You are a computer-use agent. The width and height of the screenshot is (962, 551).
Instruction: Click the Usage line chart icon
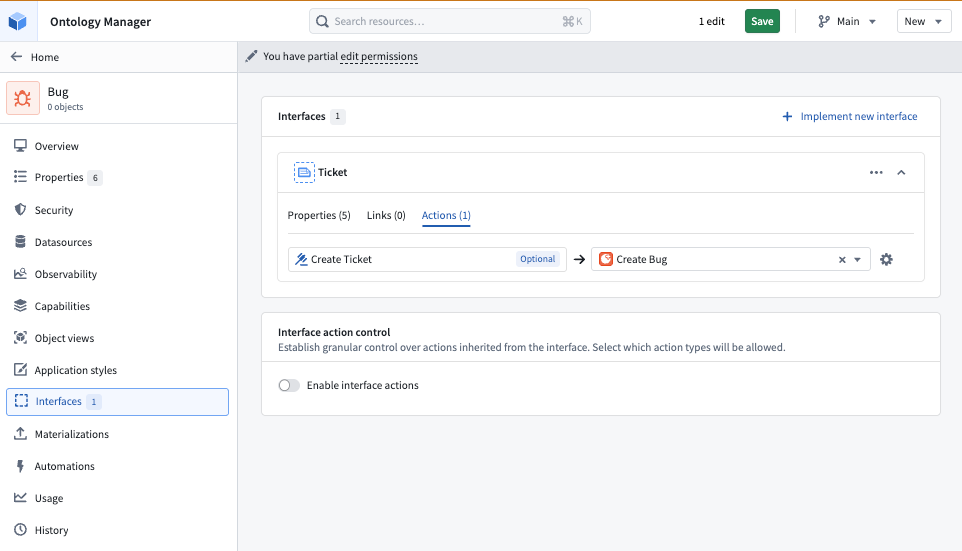[x=20, y=498]
